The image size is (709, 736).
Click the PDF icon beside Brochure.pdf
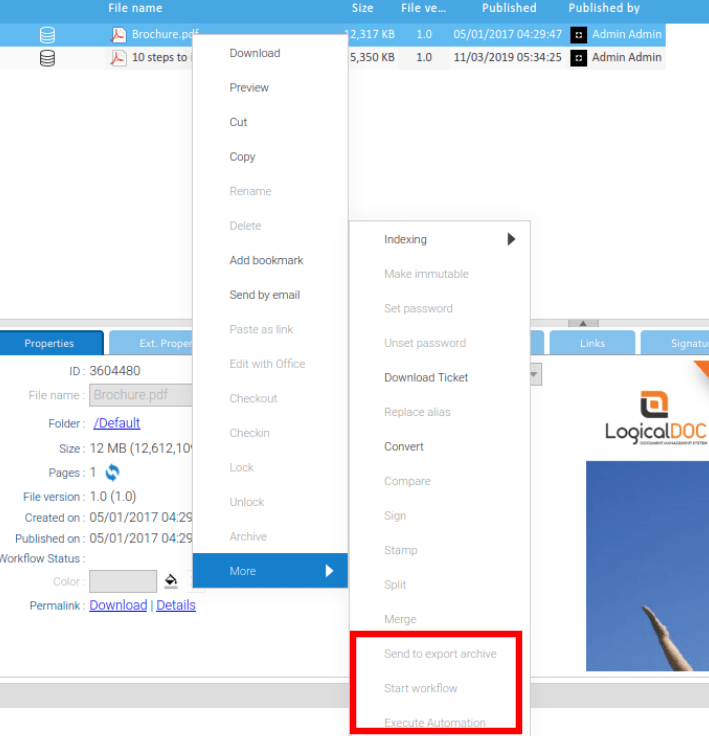click(118, 34)
